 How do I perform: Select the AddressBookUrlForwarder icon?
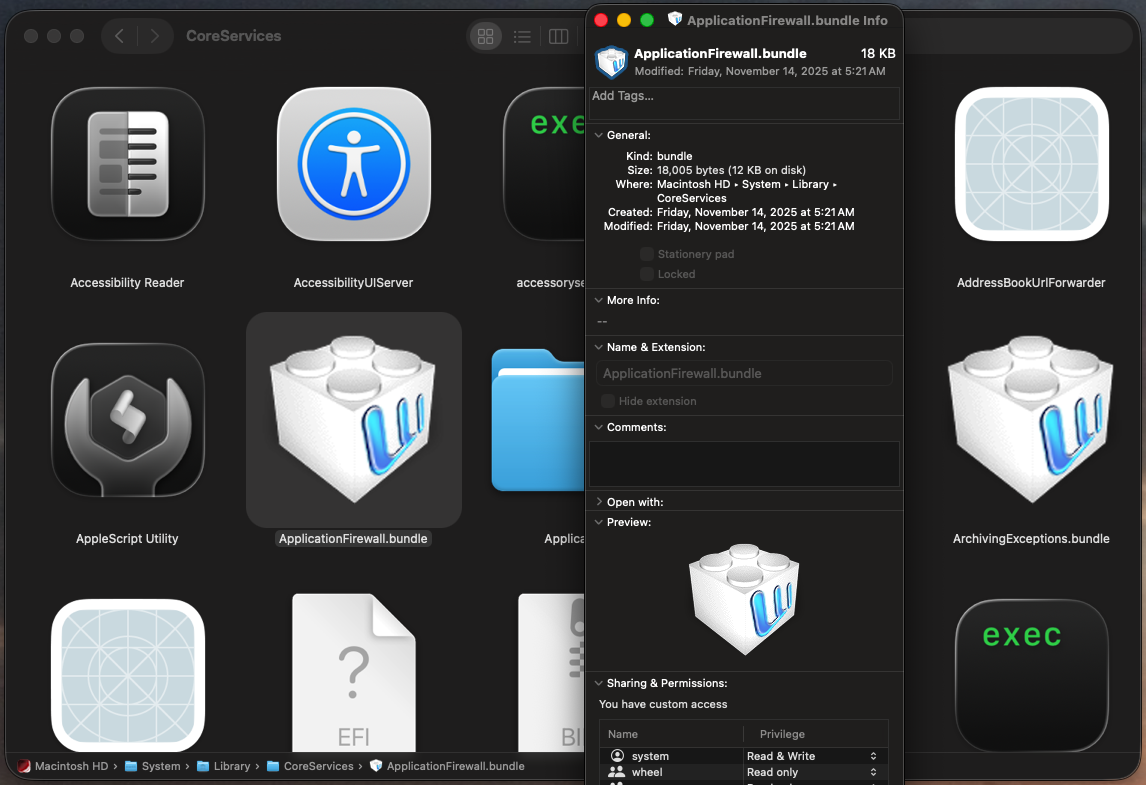click(1031, 164)
